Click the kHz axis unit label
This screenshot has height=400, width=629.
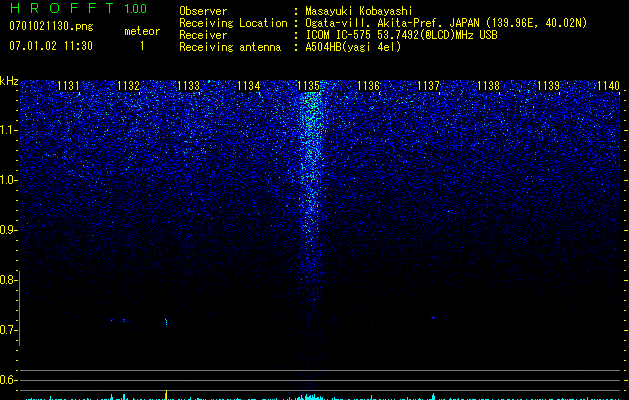9,81
